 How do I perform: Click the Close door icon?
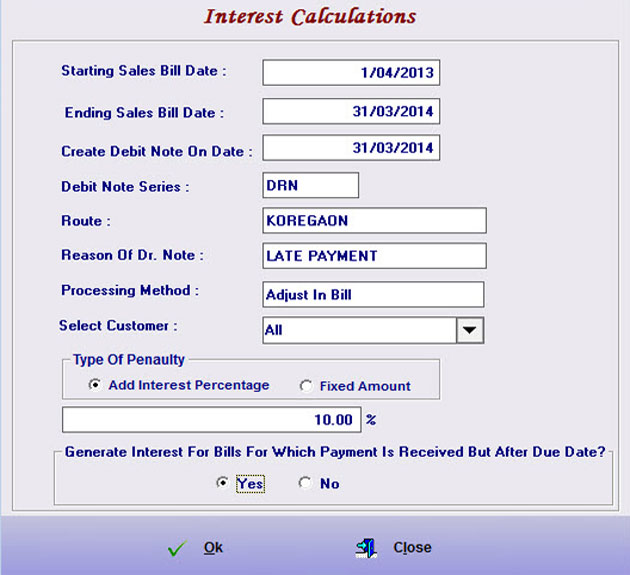[366, 548]
